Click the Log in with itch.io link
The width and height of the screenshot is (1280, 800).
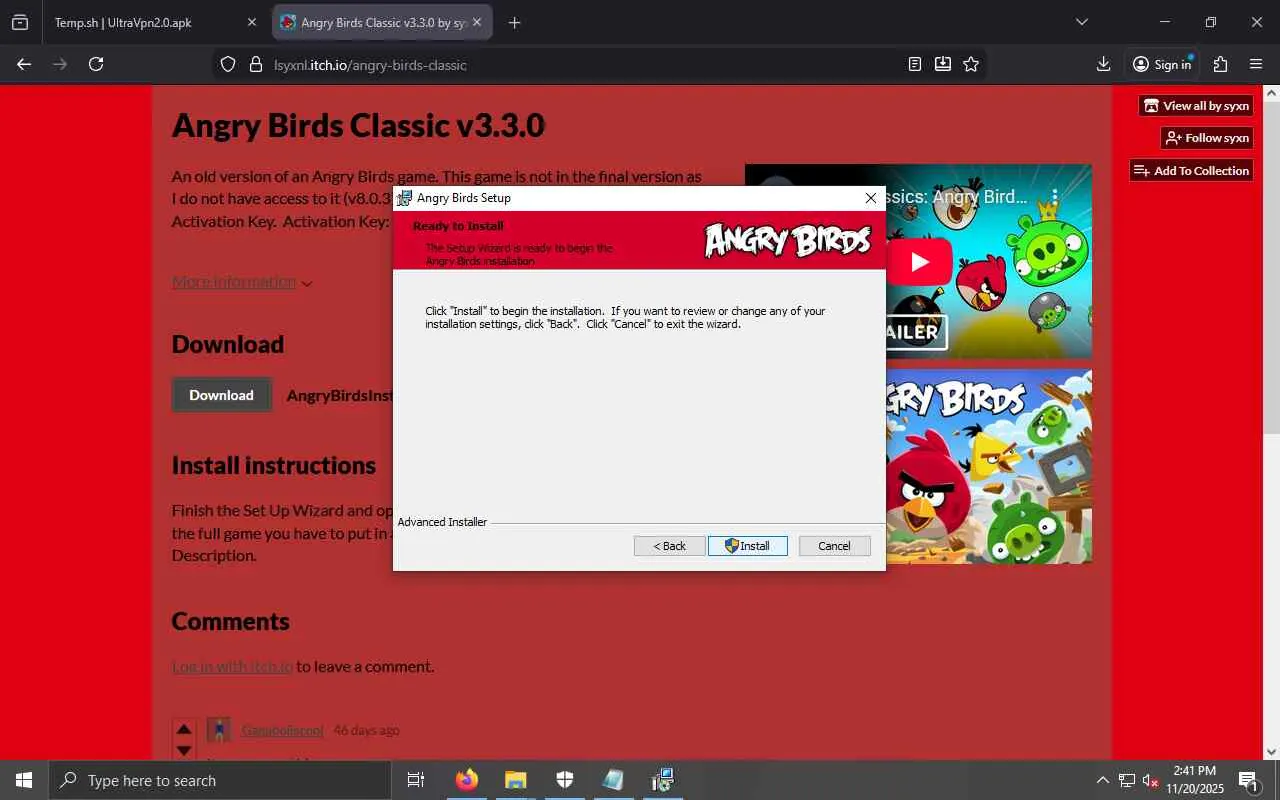pyautogui.click(x=232, y=666)
